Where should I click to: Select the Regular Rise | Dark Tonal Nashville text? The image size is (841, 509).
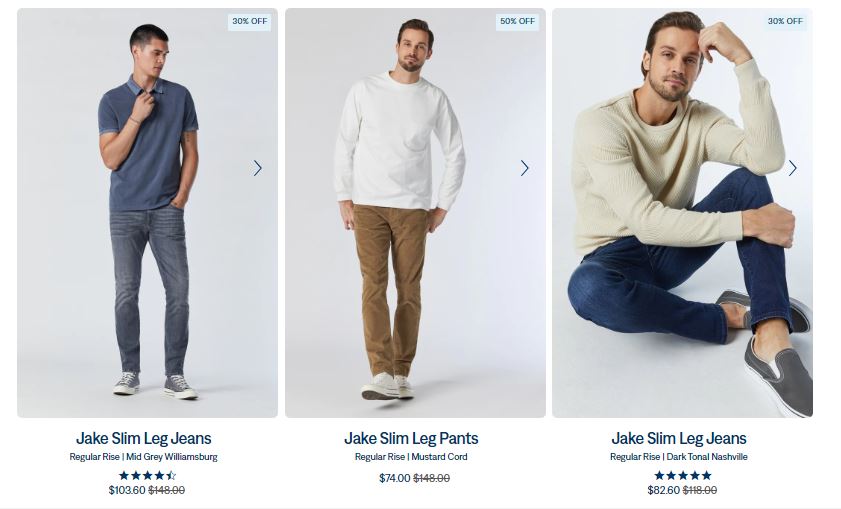pyautogui.click(x=678, y=457)
